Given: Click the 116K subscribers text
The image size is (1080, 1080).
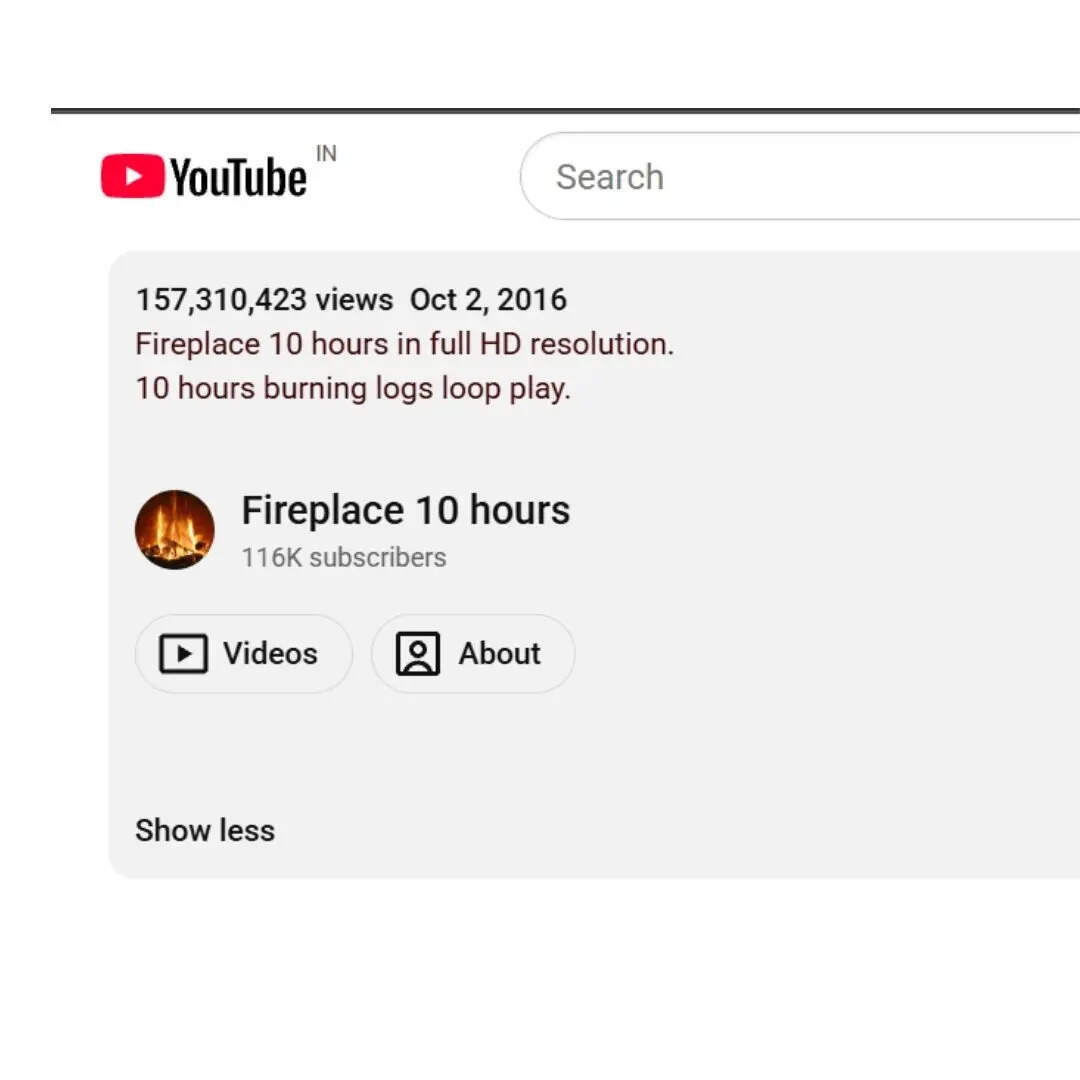Looking at the screenshot, I should pos(343,557).
